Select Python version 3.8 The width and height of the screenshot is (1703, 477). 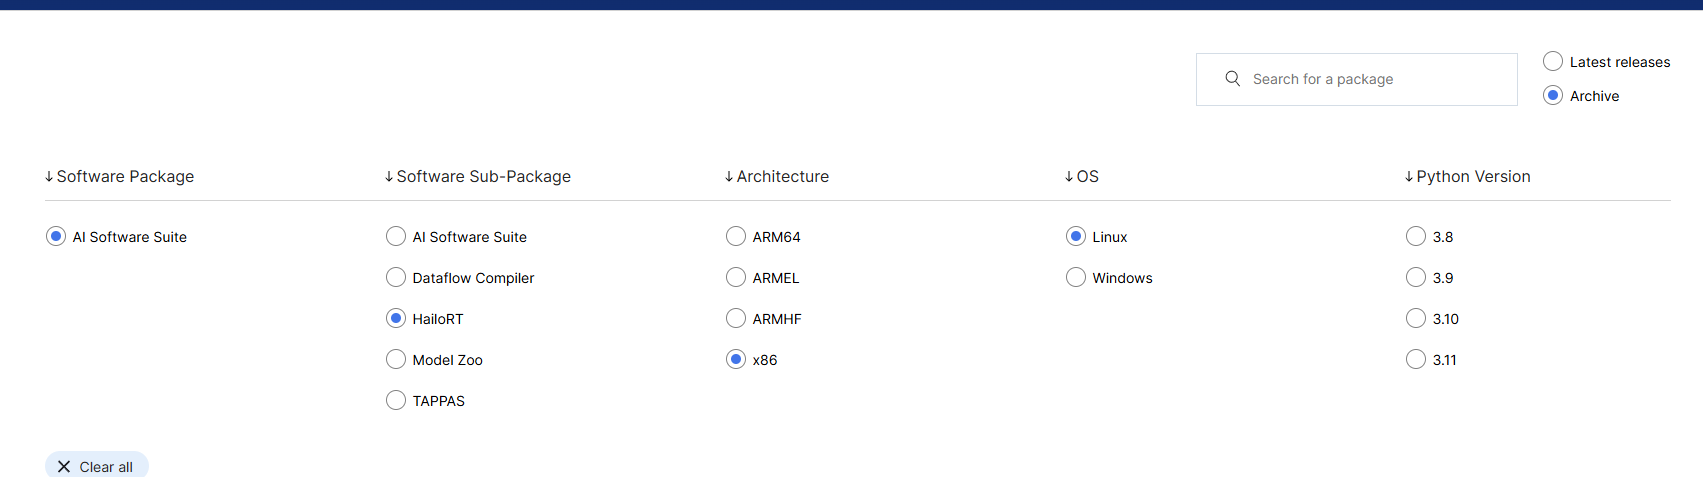click(x=1416, y=237)
